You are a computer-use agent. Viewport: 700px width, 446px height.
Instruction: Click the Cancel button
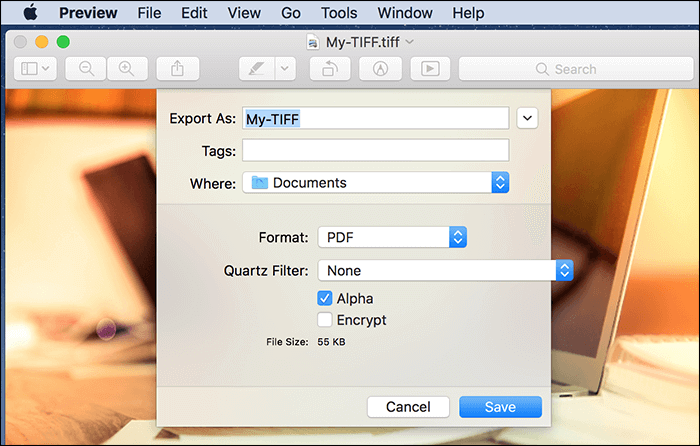(x=408, y=407)
